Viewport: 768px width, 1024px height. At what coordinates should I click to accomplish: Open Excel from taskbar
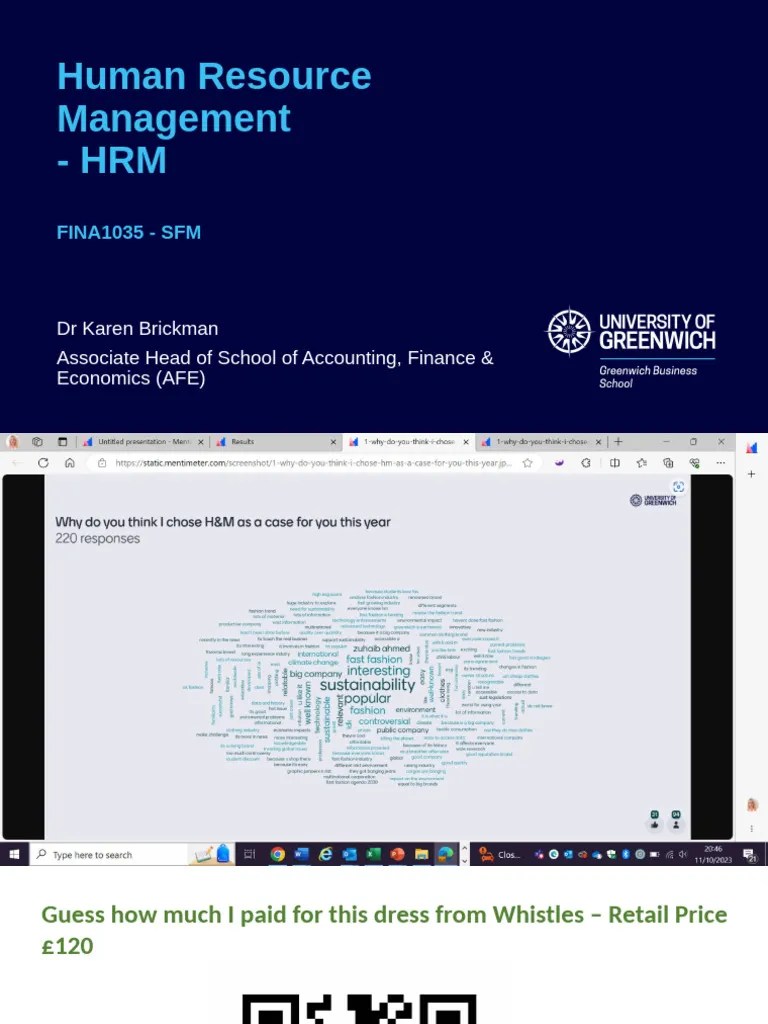coord(373,854)
